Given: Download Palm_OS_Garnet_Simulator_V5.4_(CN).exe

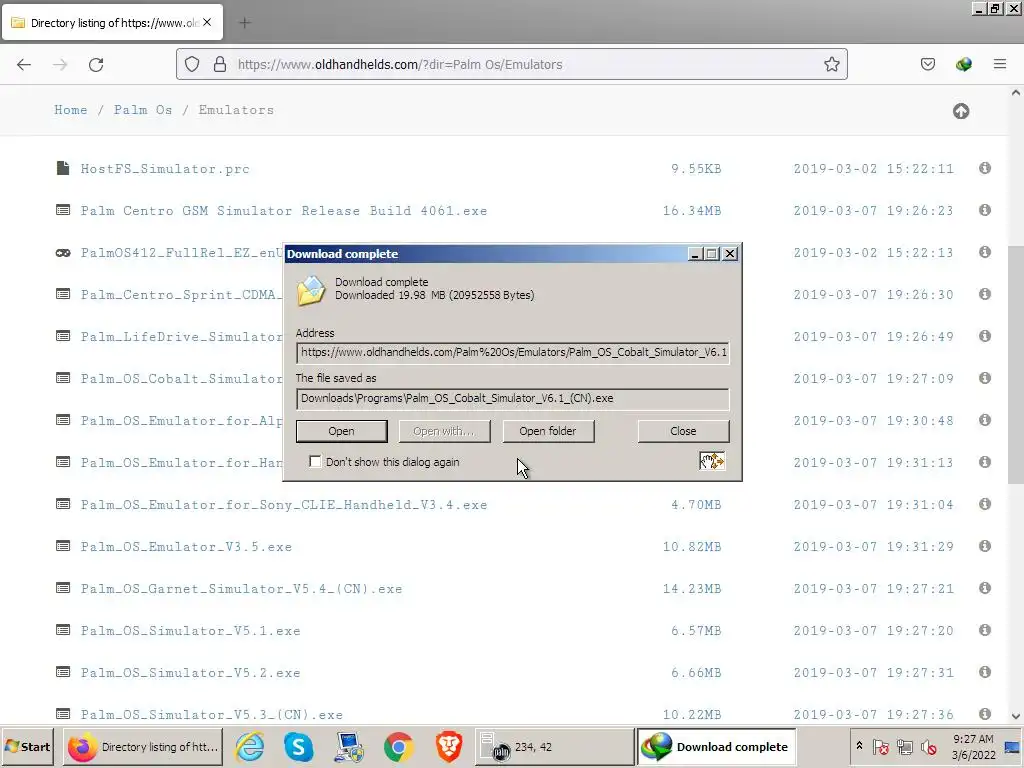Looking at the screenshot, I should coord(242,588).
